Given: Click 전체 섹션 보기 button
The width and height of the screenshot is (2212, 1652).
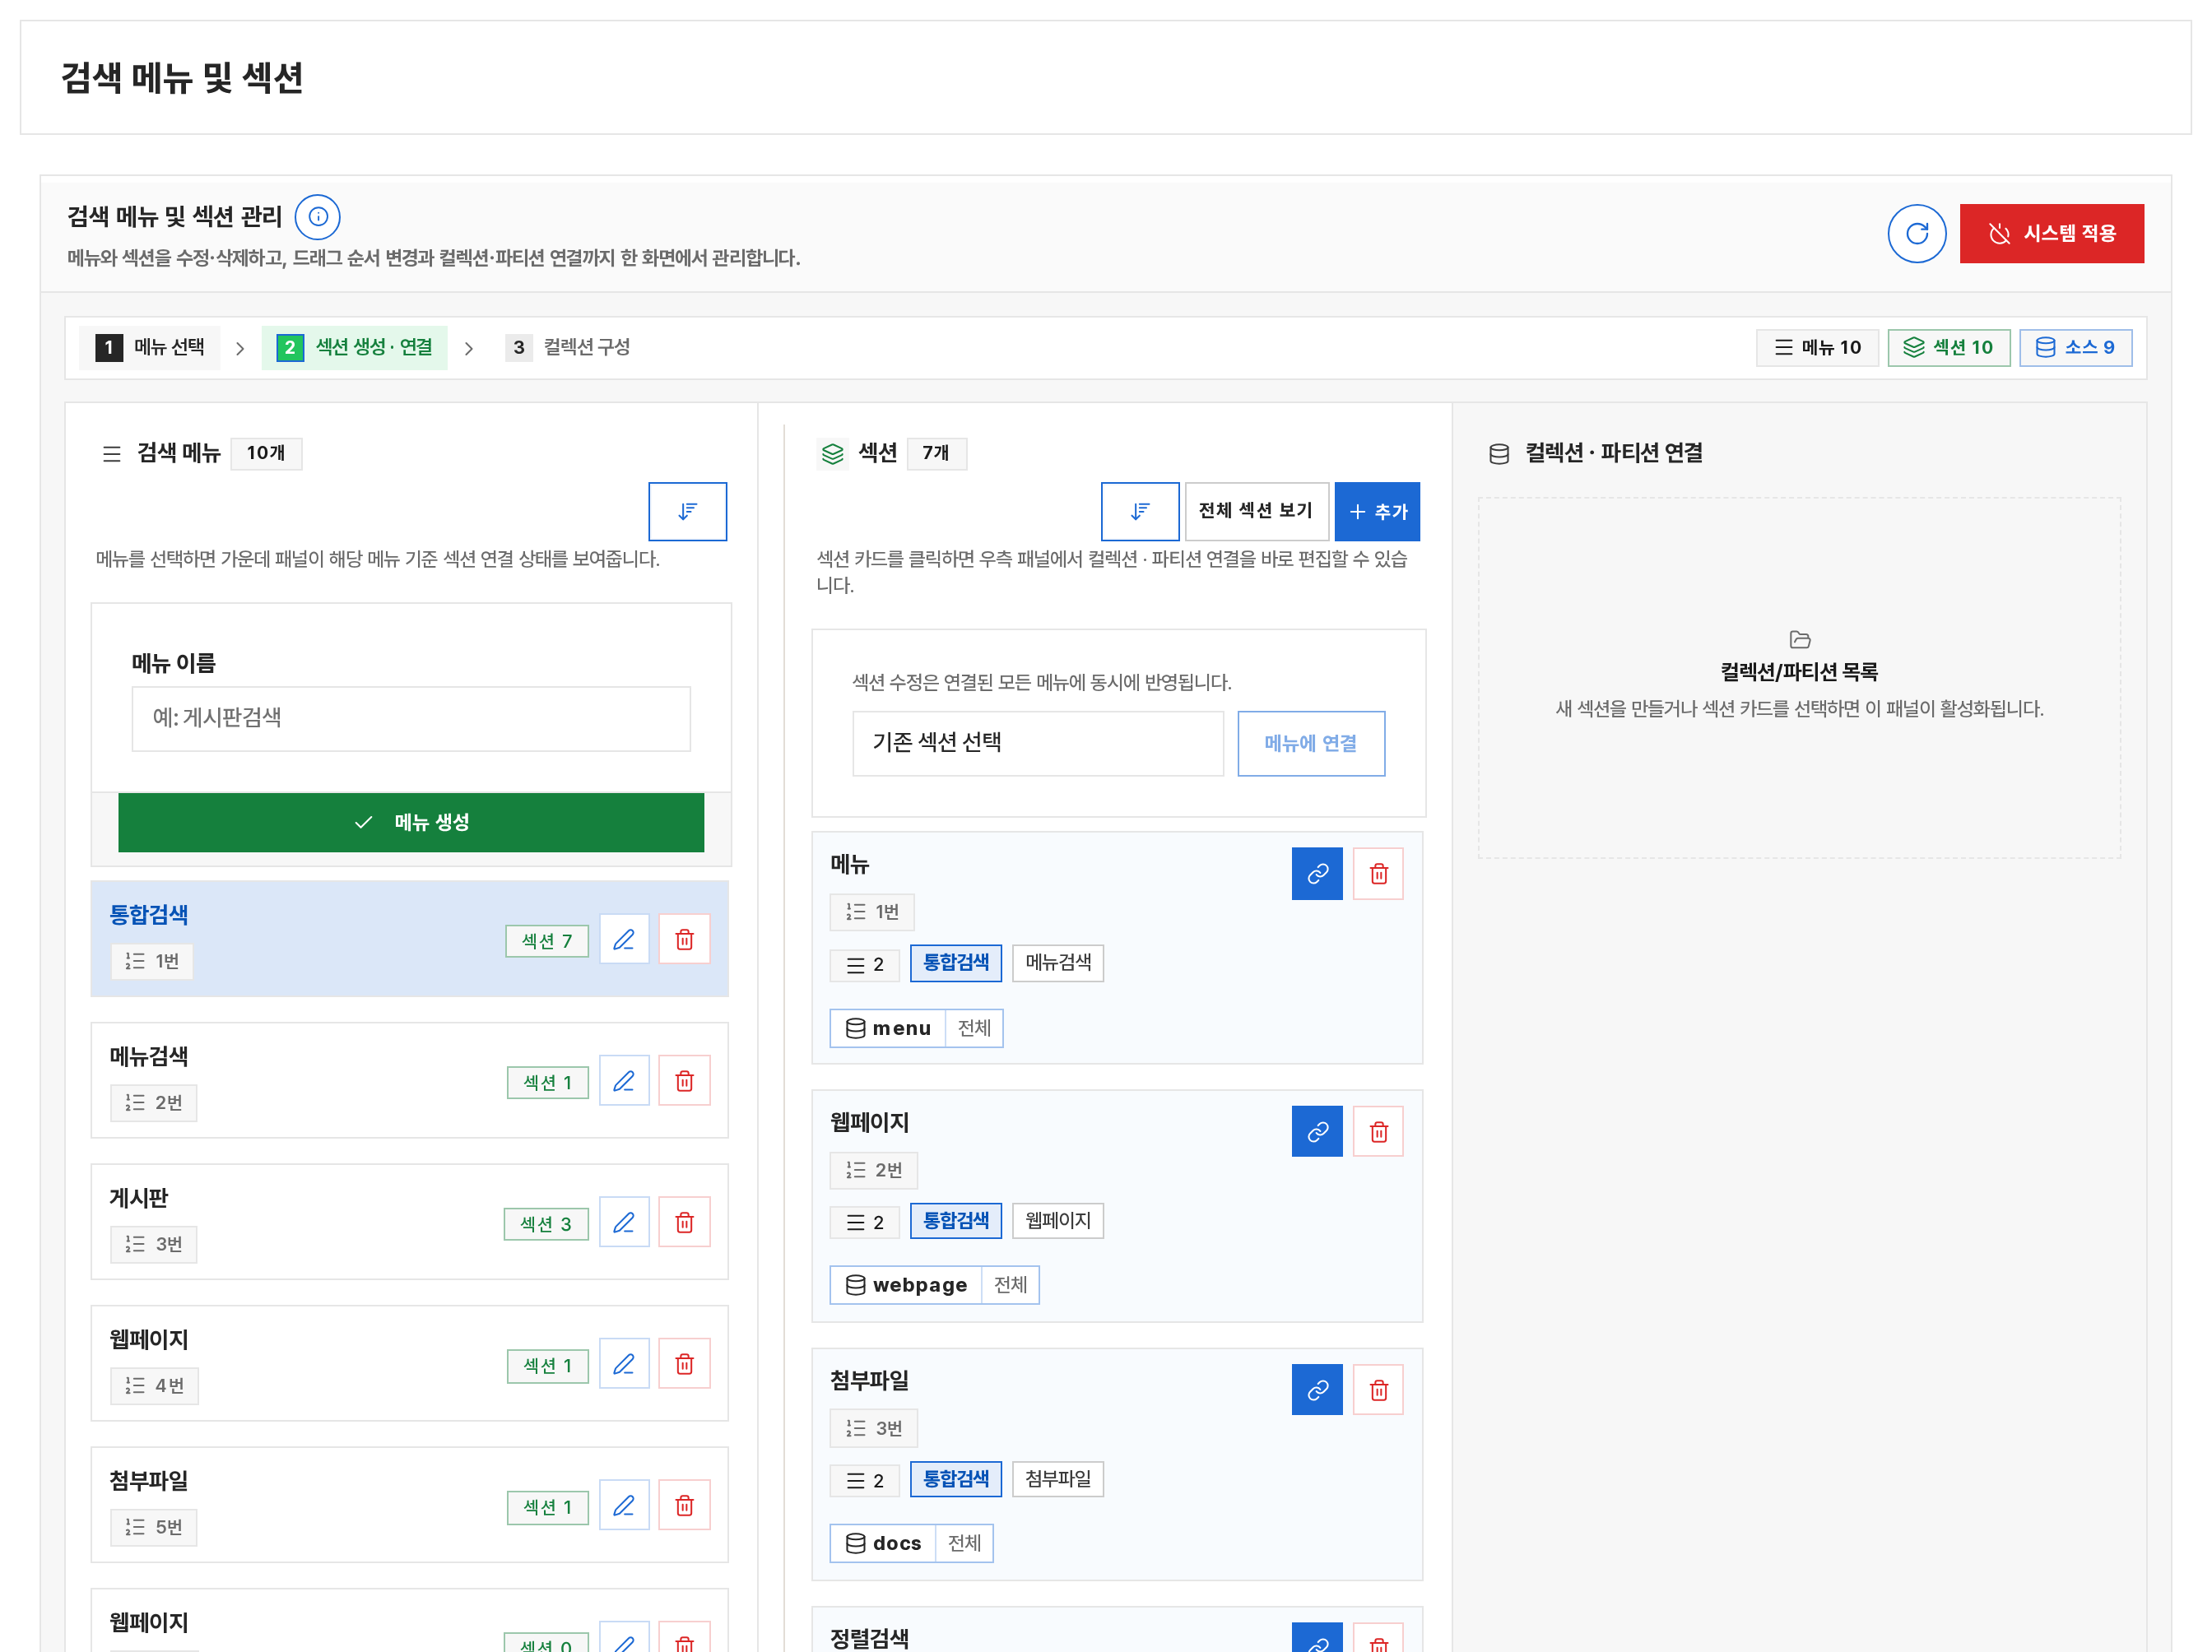Looking at the screenshot, I should (x=1256, y=511).
